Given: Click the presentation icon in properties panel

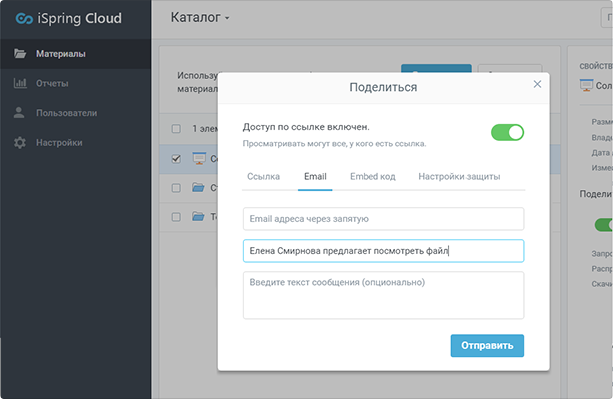Looking at the screenshot, I should click(x=586, y=85).
